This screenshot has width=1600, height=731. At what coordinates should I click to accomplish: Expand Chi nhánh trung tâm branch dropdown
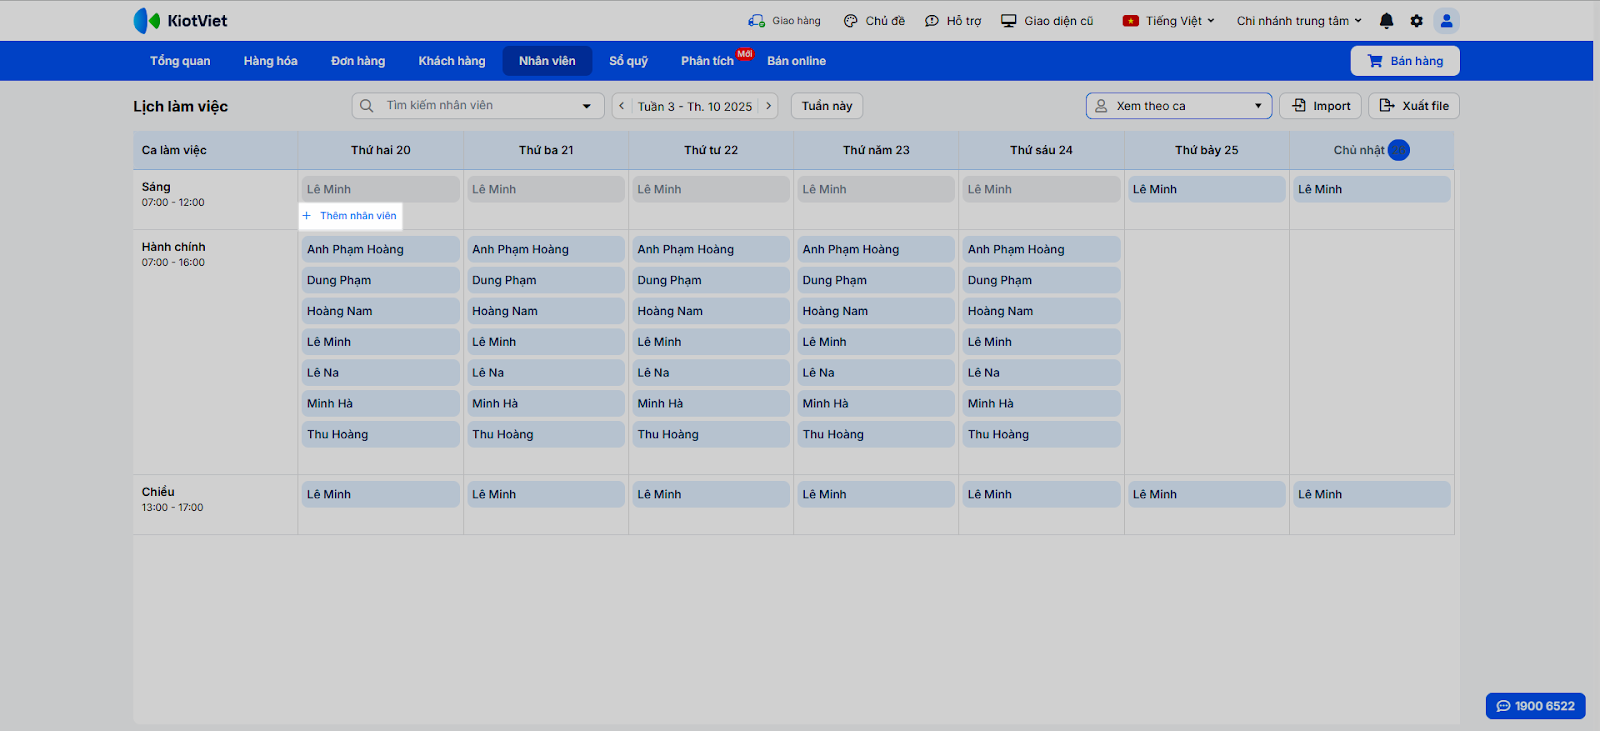pos(1299,21)
